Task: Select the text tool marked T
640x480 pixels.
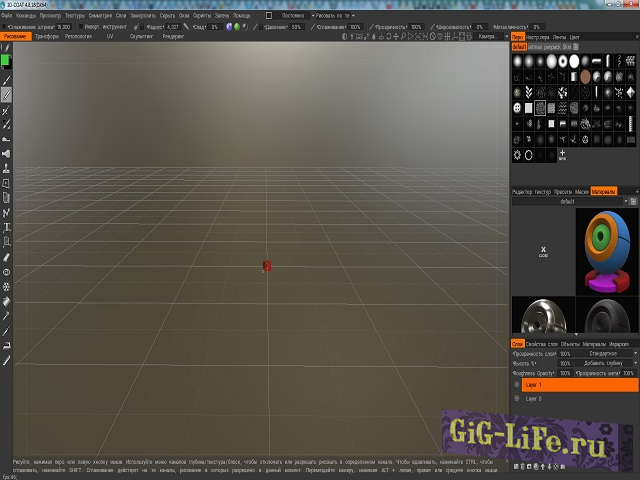Action: pyautogui.click(x=6, y=227)
